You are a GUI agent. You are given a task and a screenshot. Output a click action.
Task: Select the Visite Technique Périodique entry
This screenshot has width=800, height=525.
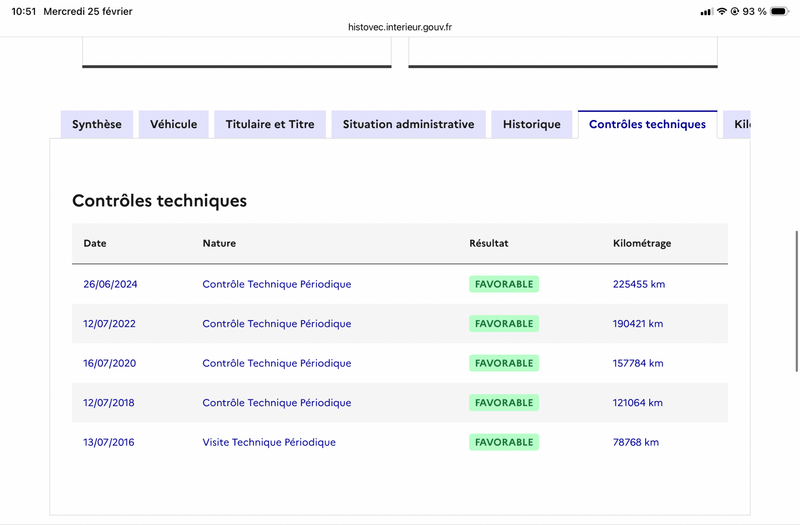click(x=269, y=442)
